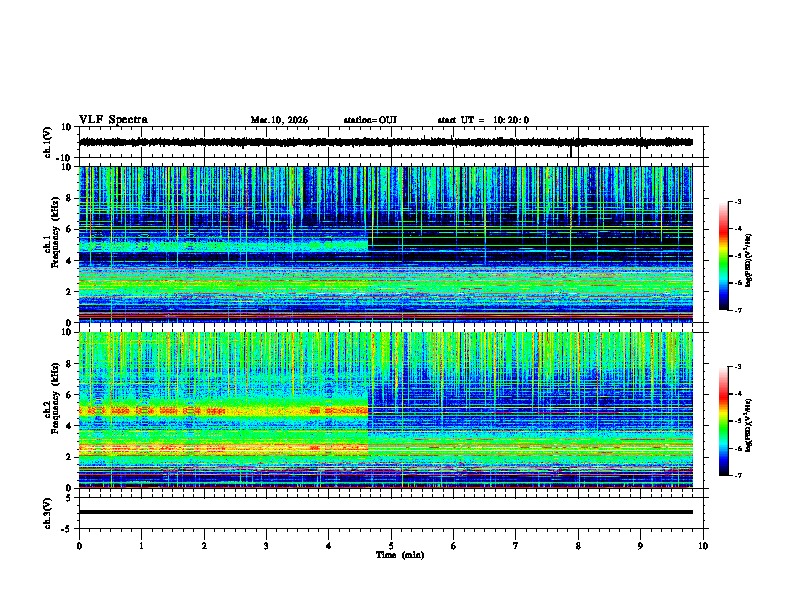Click time axis tick label 4
The width and height of the screenshot is (792, 612).
pos(329,546)
